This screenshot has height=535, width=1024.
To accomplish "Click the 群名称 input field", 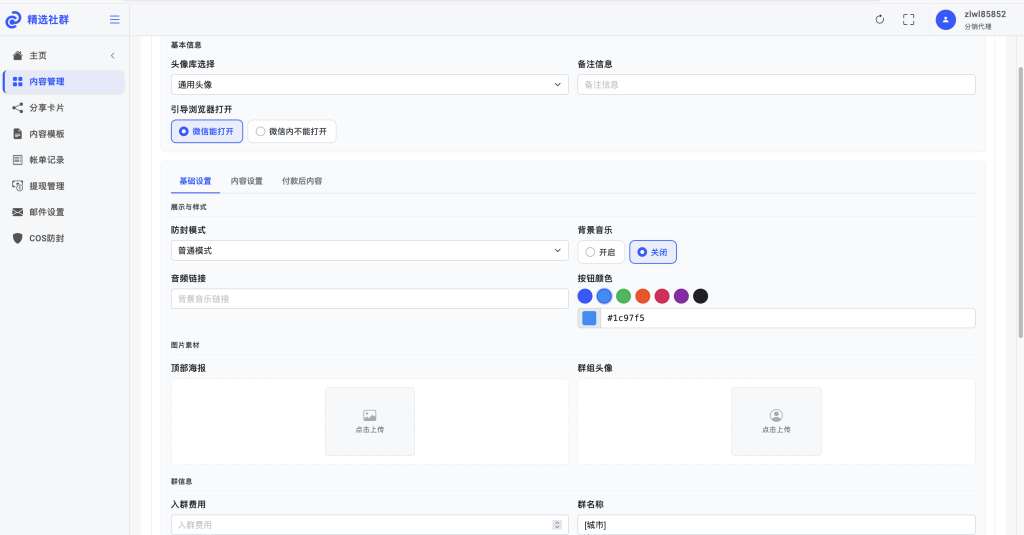I will coord(776,525).
